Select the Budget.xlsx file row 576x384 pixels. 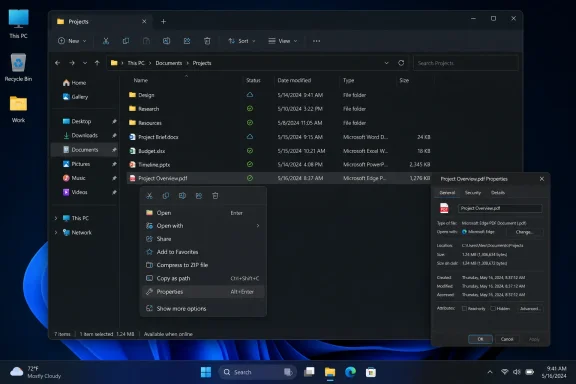(279, 151)
